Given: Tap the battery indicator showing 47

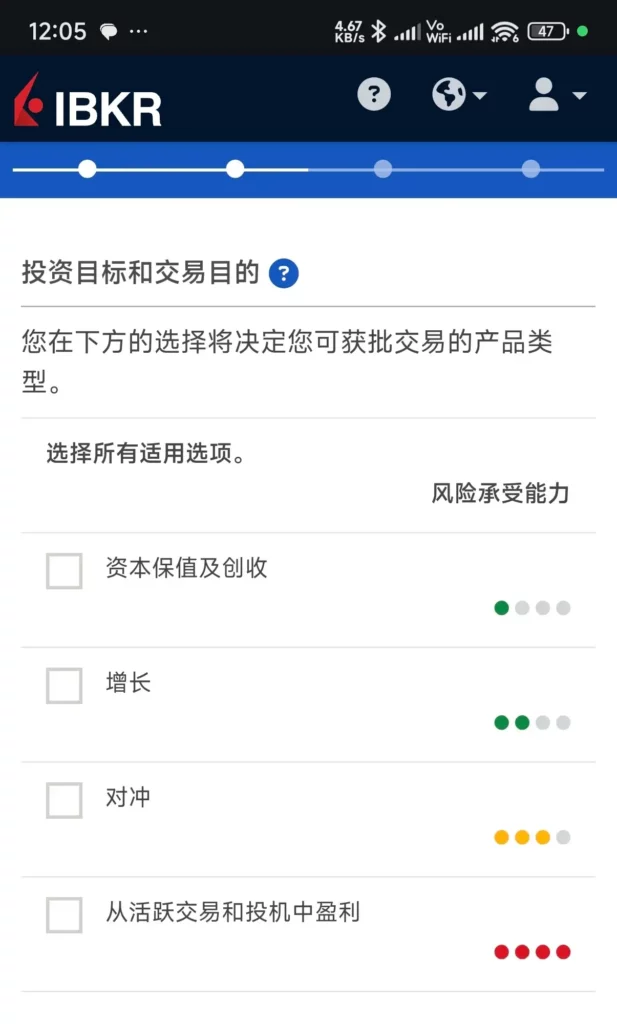Looking at the screenshot, I should (x=546, y=31).
